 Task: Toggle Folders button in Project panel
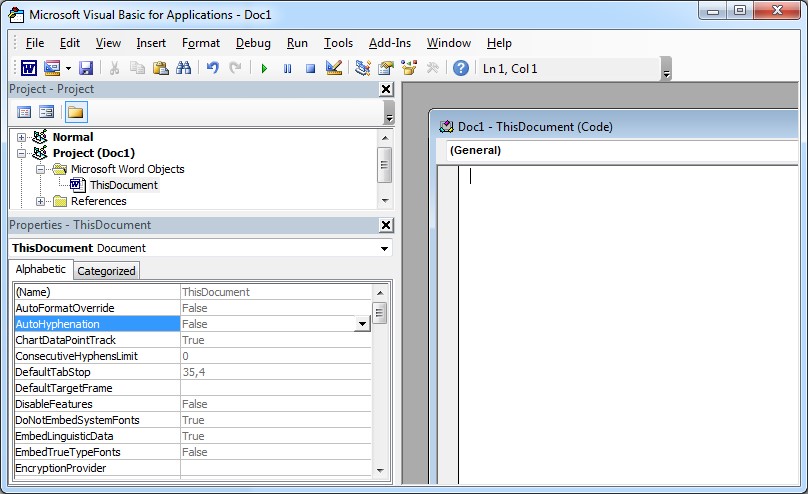tap(76, 112)
